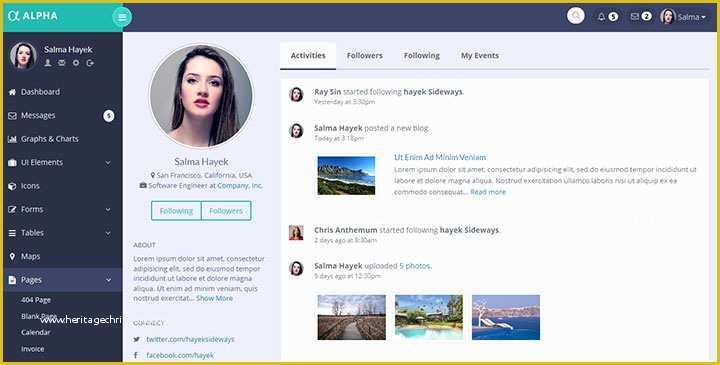Image resolution: width=720 pixels, height=365 pixels.
Task: Open the 404 Page submenu item
Action: tap(36, 300)
